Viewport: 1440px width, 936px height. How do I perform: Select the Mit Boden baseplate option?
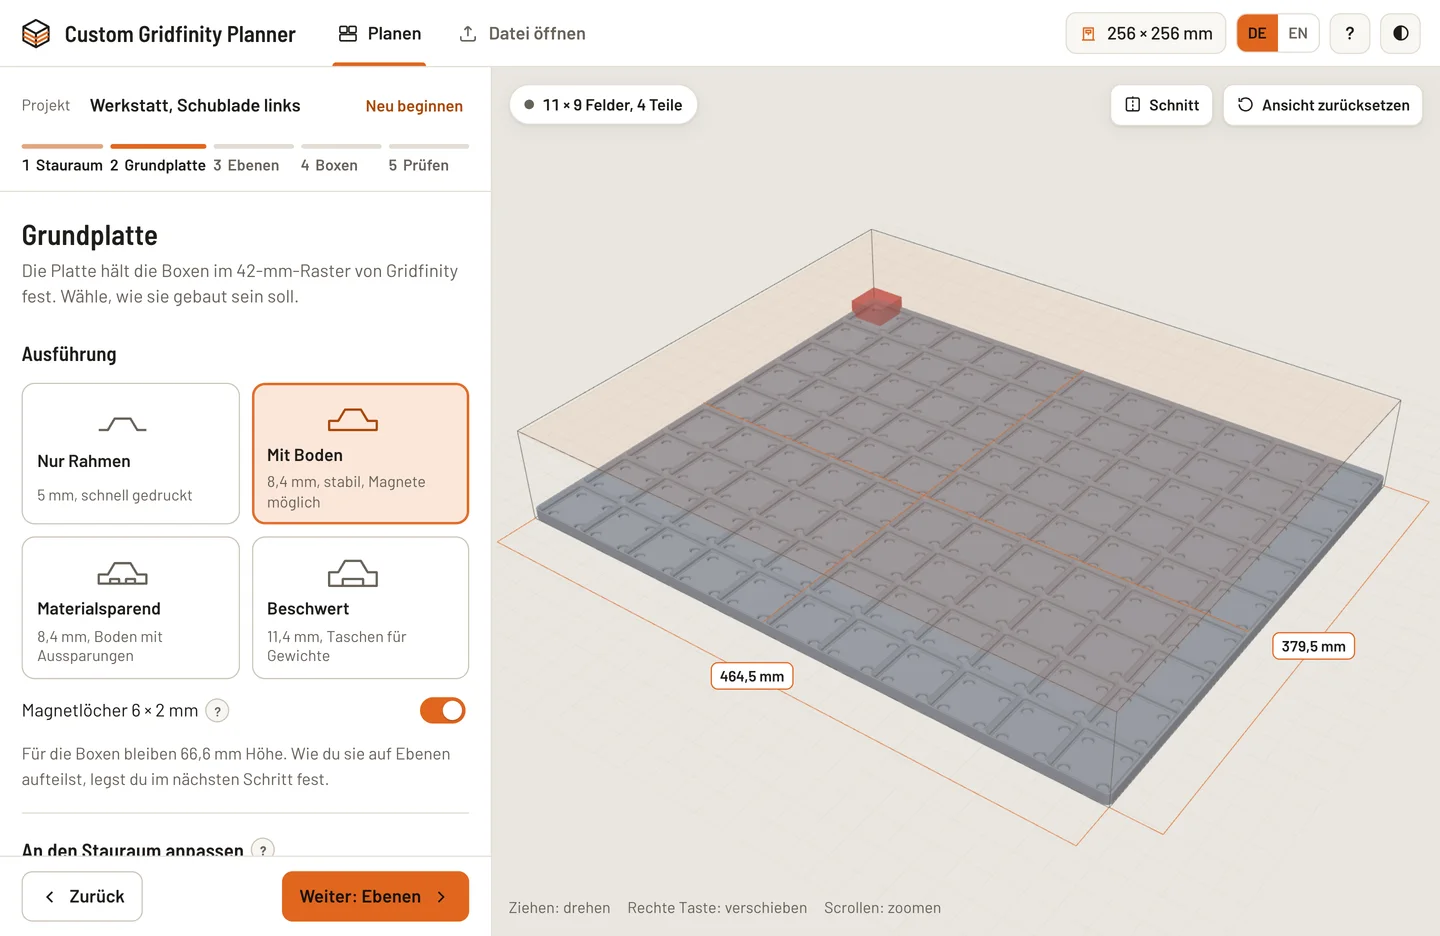(360, 453)
